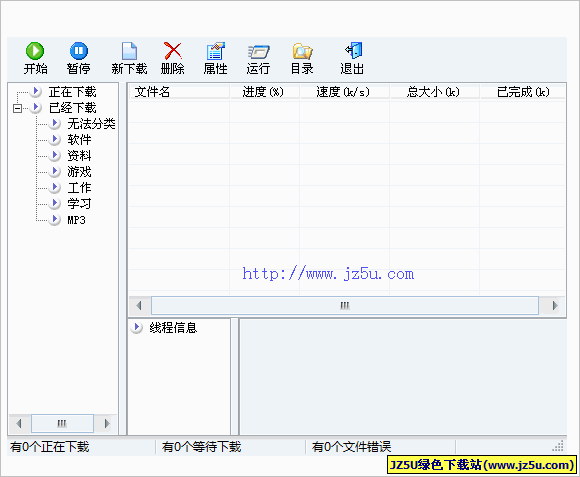Sort by 总大小(k) column header
The height and width of the screenshot is (477, 580).
click(434, 92)
